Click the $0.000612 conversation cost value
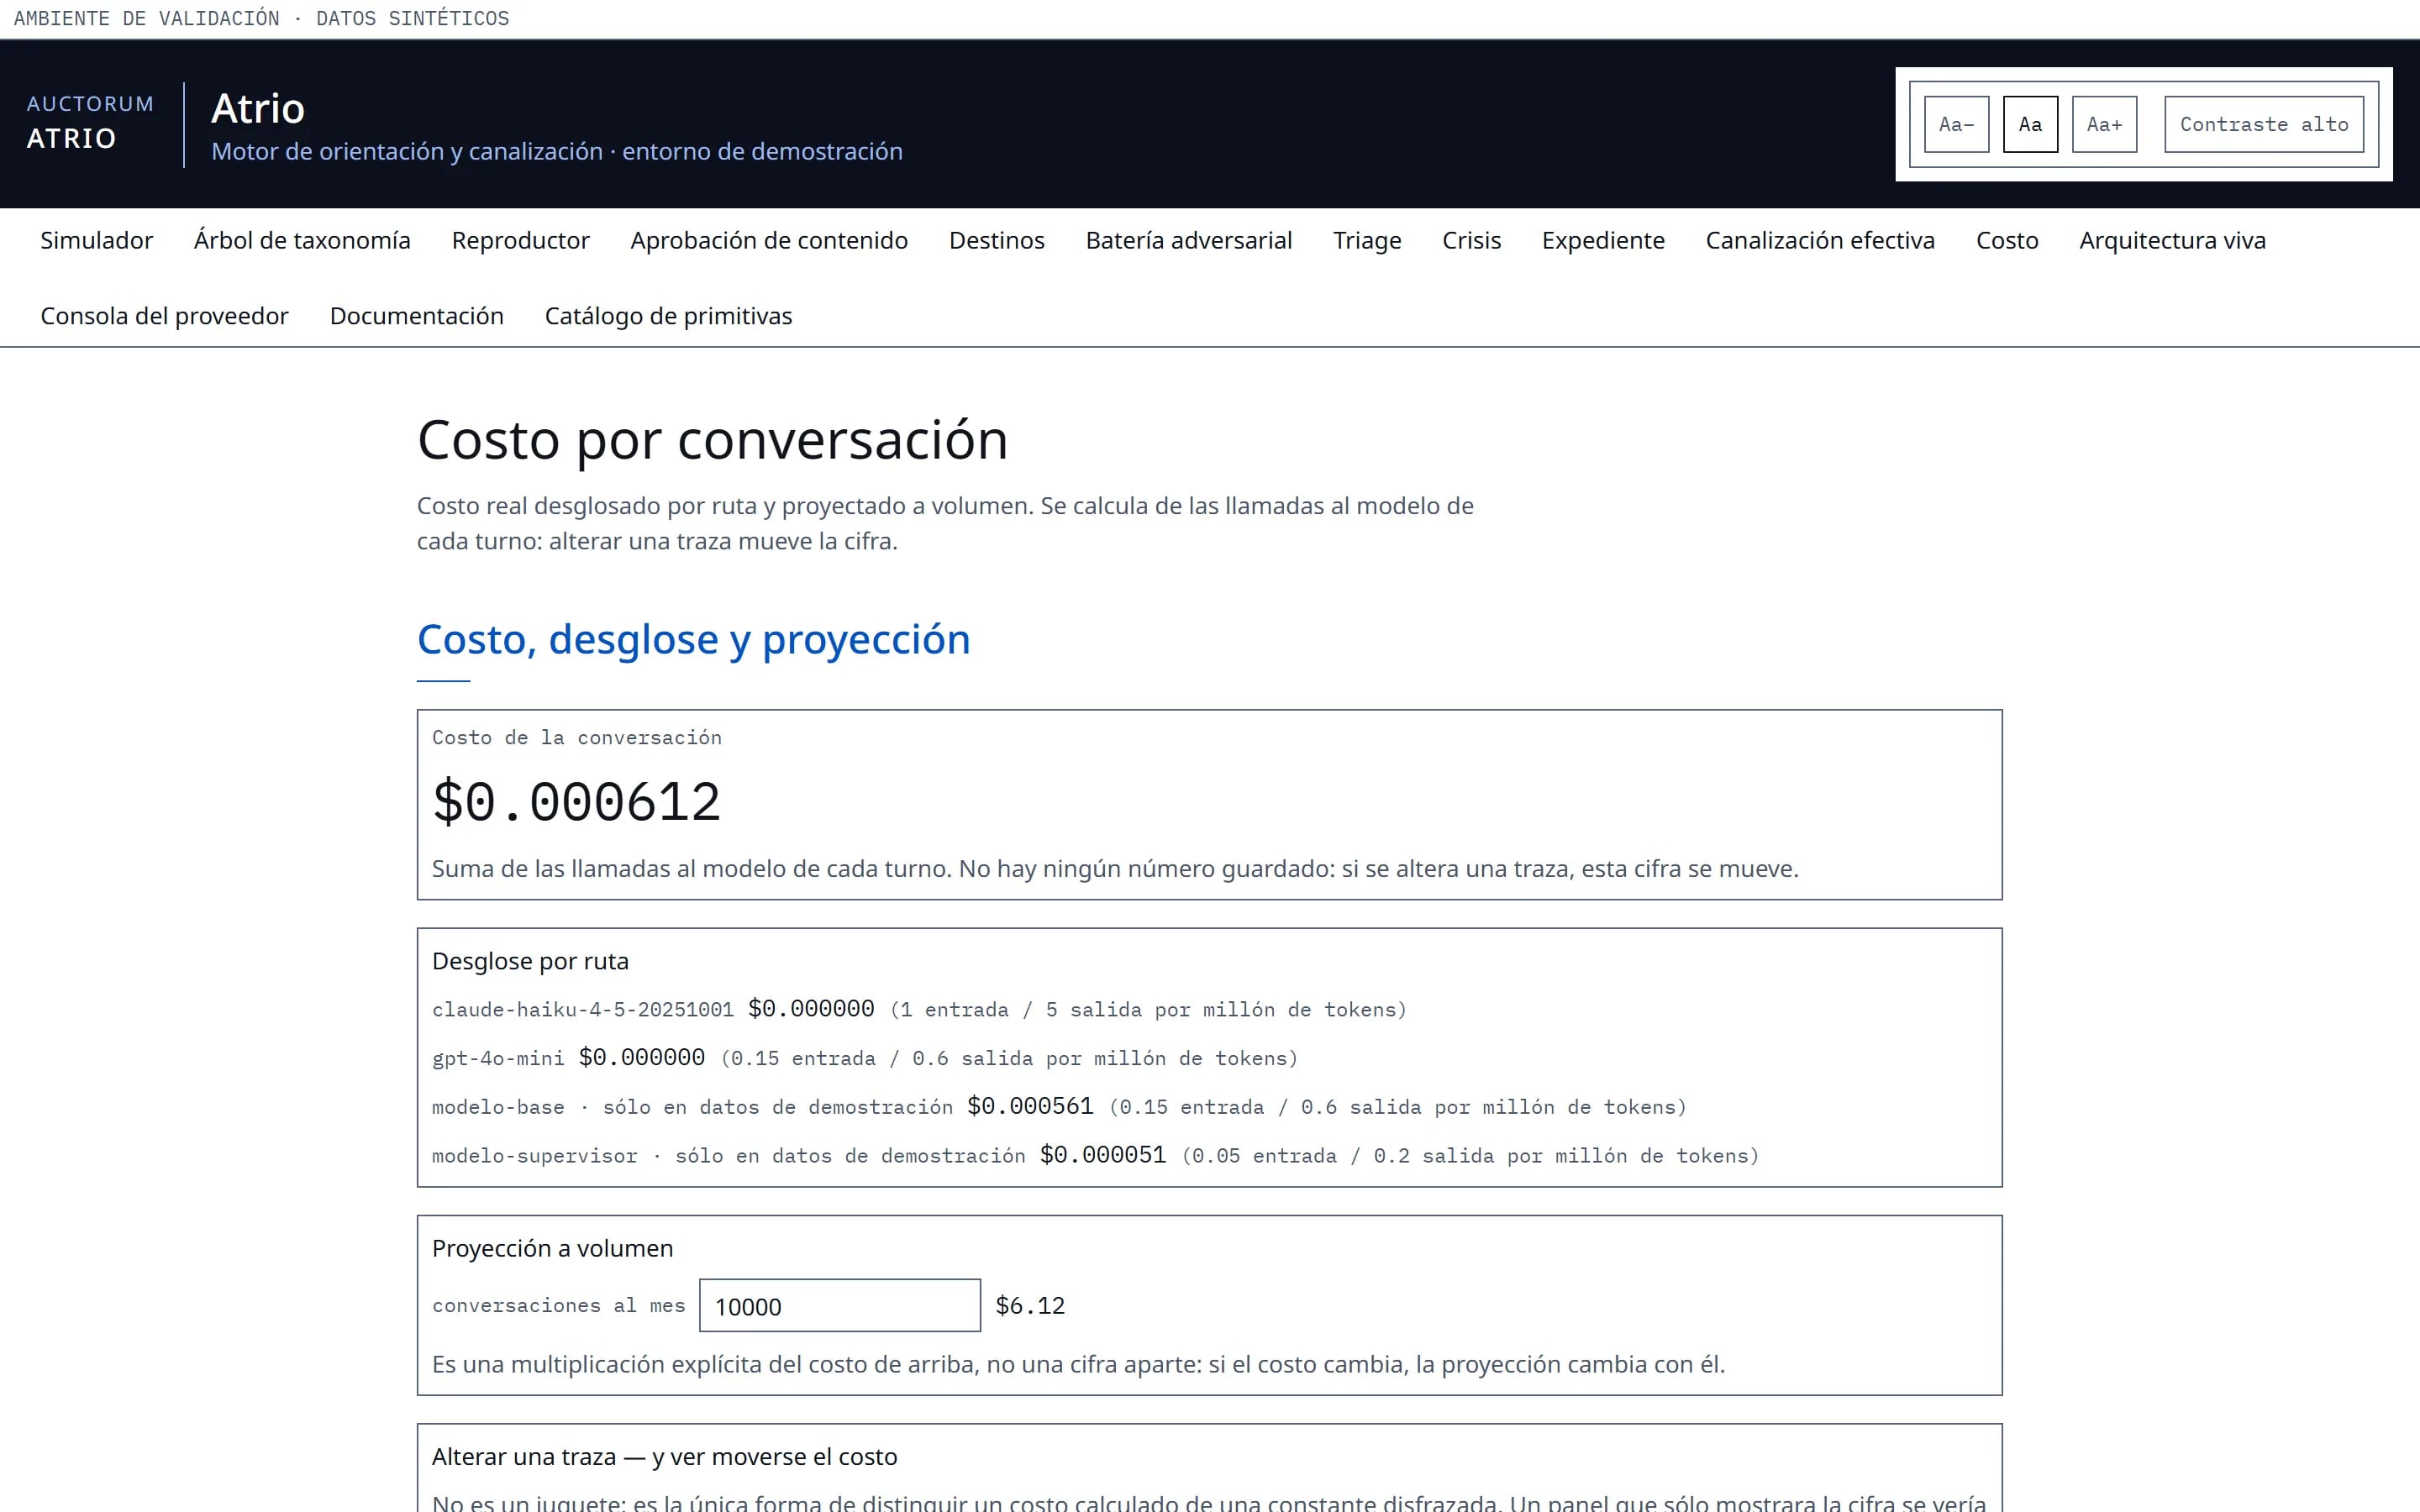Screen dimensions: 2420x1512 pyautogui.click(x=576, y=802)
